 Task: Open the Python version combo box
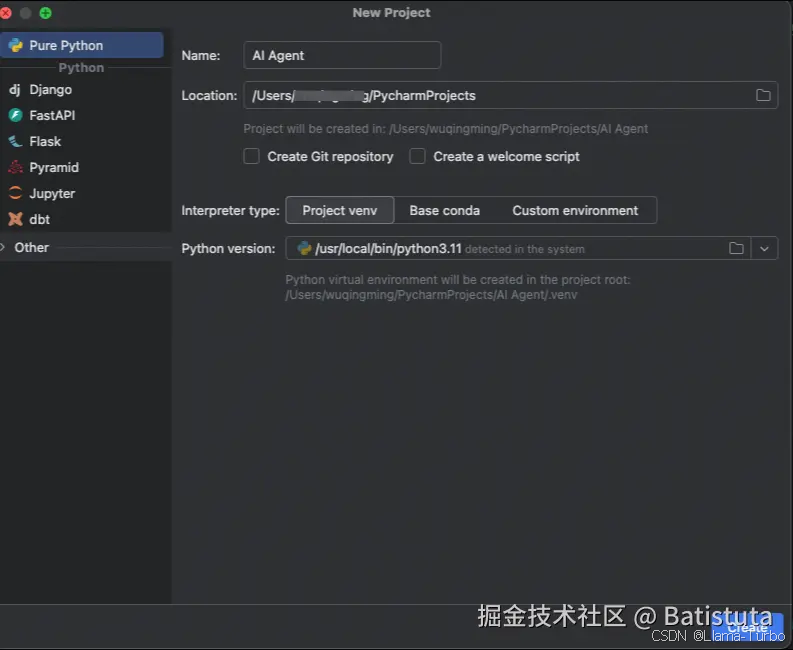pyautogui.click(x=531, y=248)
